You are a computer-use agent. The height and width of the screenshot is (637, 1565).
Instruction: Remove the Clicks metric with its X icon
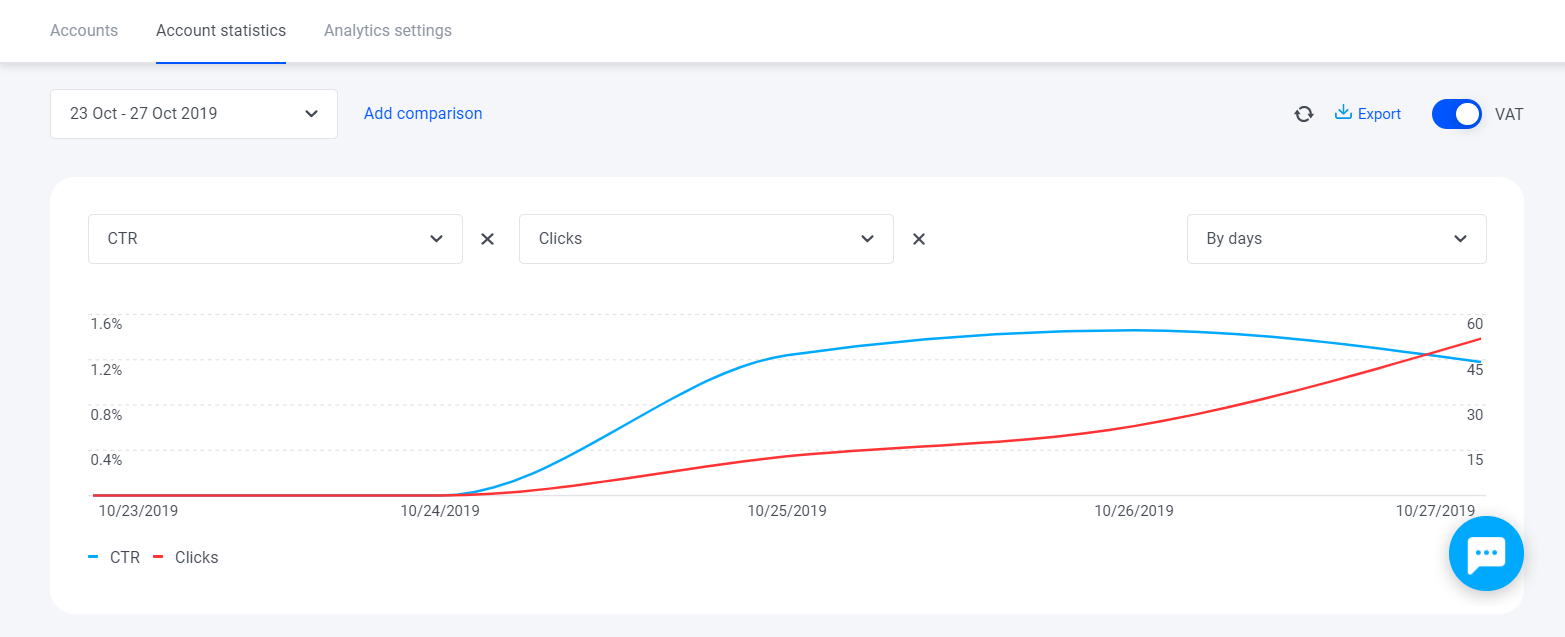coord(919,239)
